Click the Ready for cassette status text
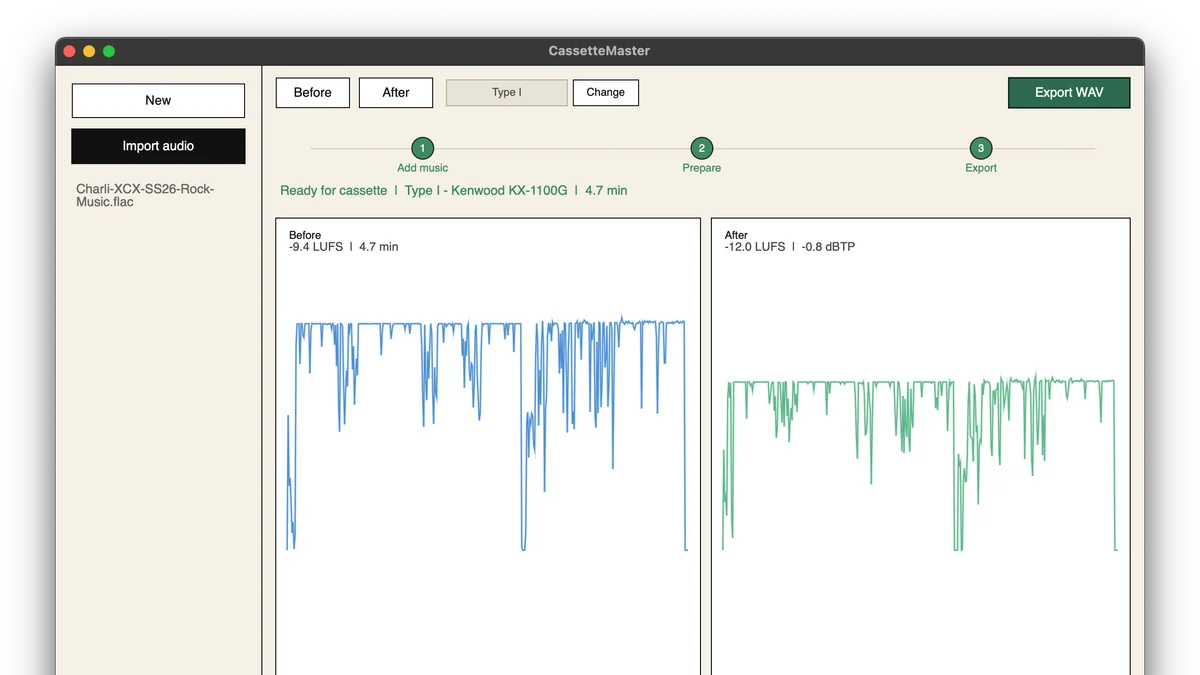The width and height of the screenshot is (1200, 675). 333,190
